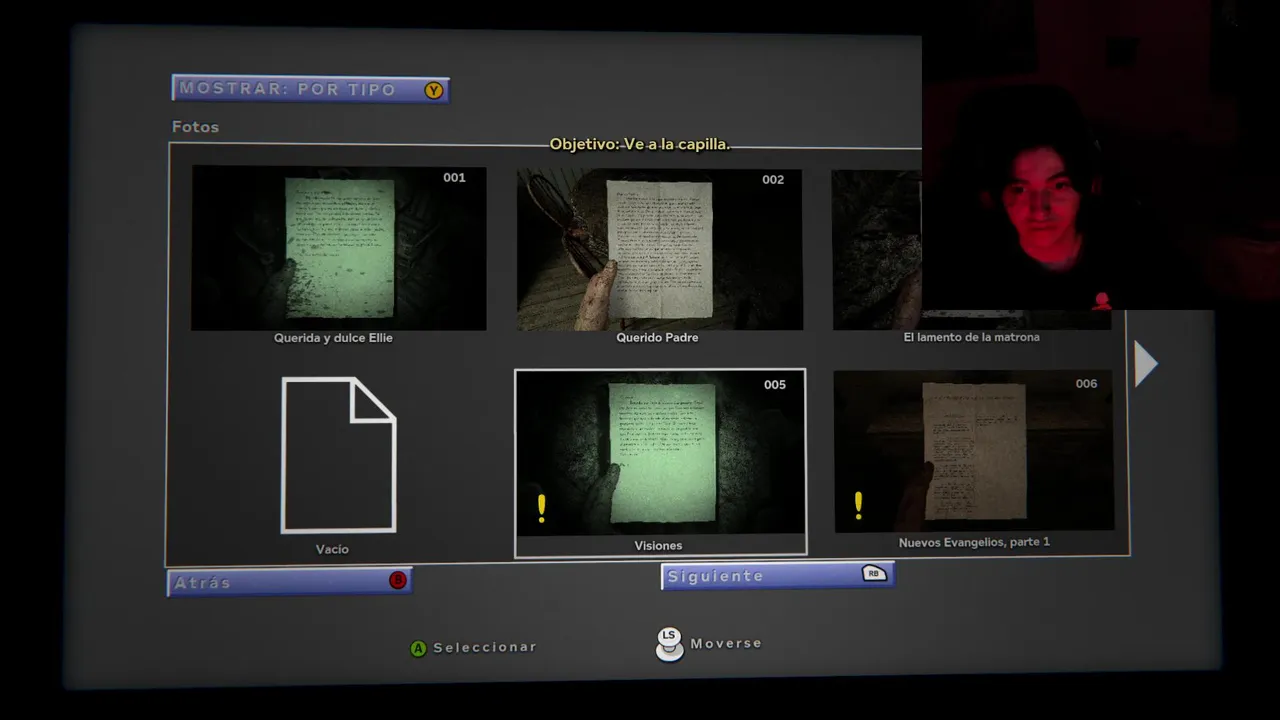The width and height of the screenshot is (1280, 720).
Task: Click the green A button icon
Action: point(418,648)
